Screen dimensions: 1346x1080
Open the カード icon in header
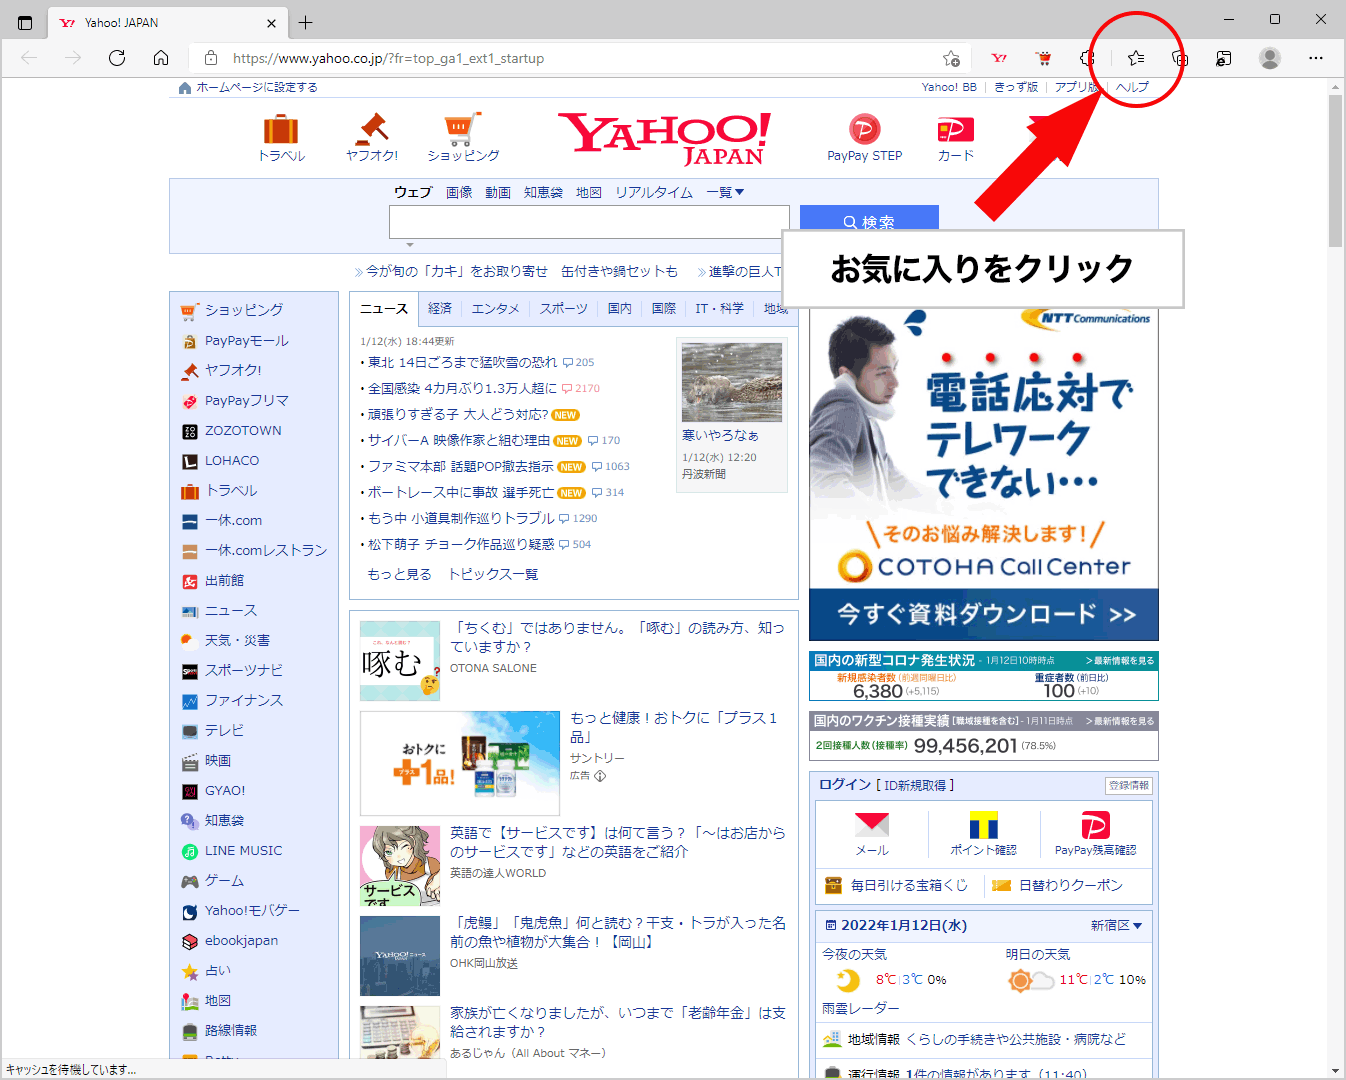point(955,130)
